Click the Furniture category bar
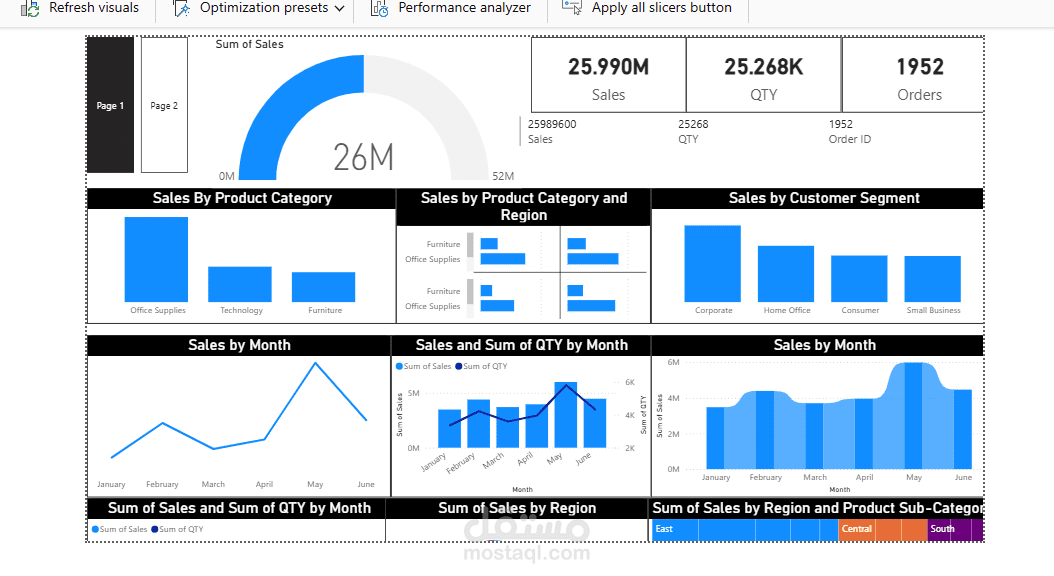This screenshot has height=576, width=1054. click(323, 287)
